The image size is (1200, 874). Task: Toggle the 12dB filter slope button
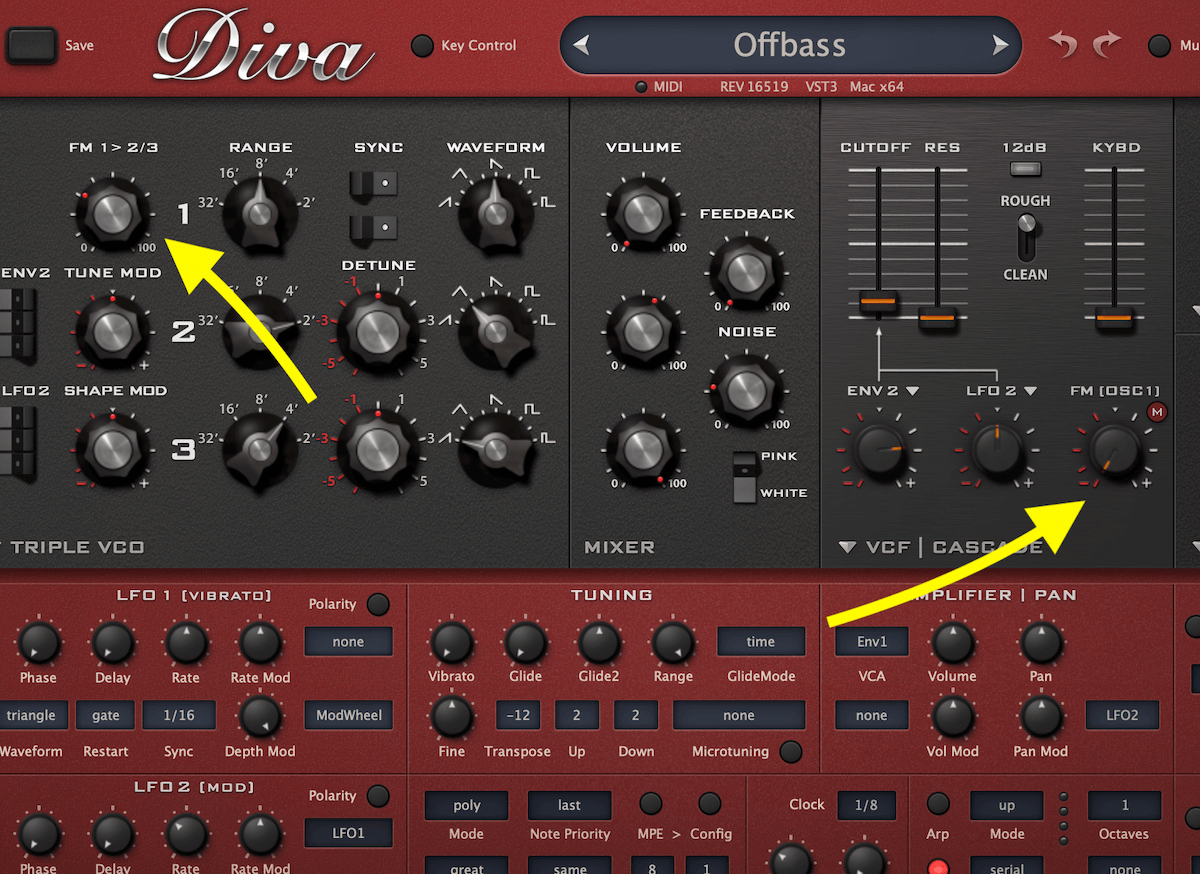point(1024,169)
